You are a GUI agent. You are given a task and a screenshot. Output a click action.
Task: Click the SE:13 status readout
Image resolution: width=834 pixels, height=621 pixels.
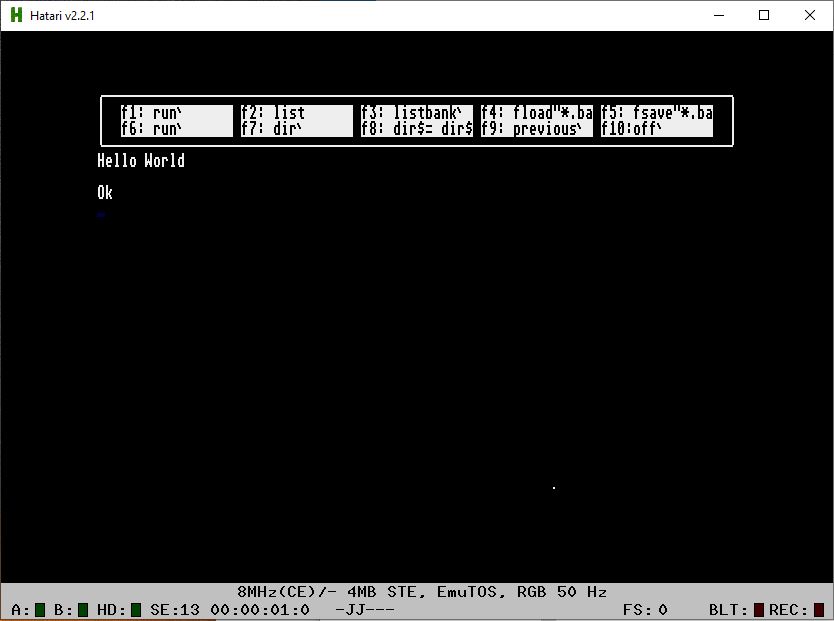(176, 609)
